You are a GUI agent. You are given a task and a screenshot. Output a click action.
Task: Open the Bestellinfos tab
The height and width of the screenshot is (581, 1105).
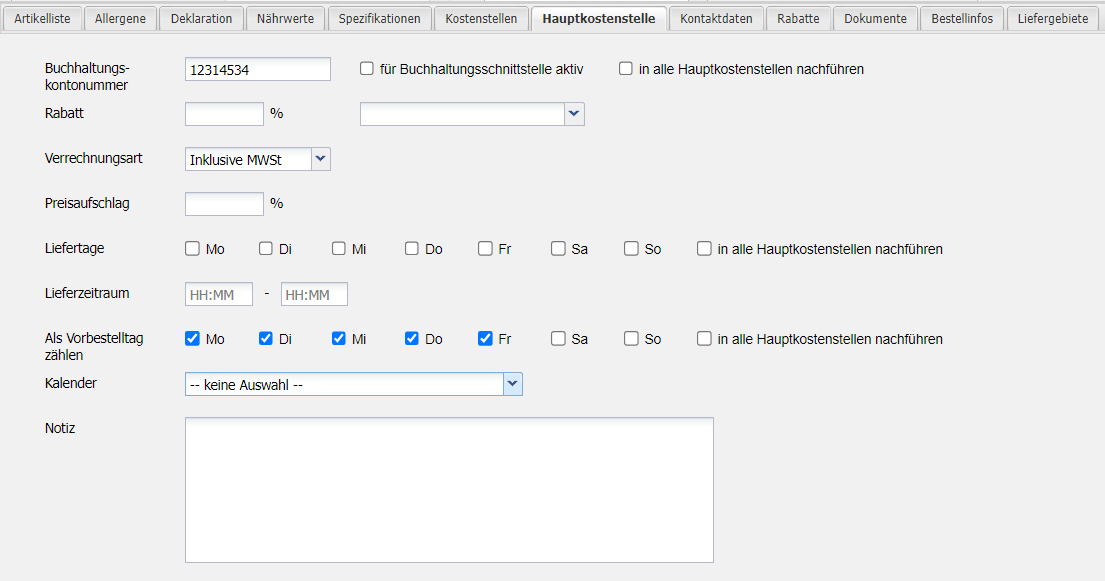pyautogui.click(x=962, y=18)
